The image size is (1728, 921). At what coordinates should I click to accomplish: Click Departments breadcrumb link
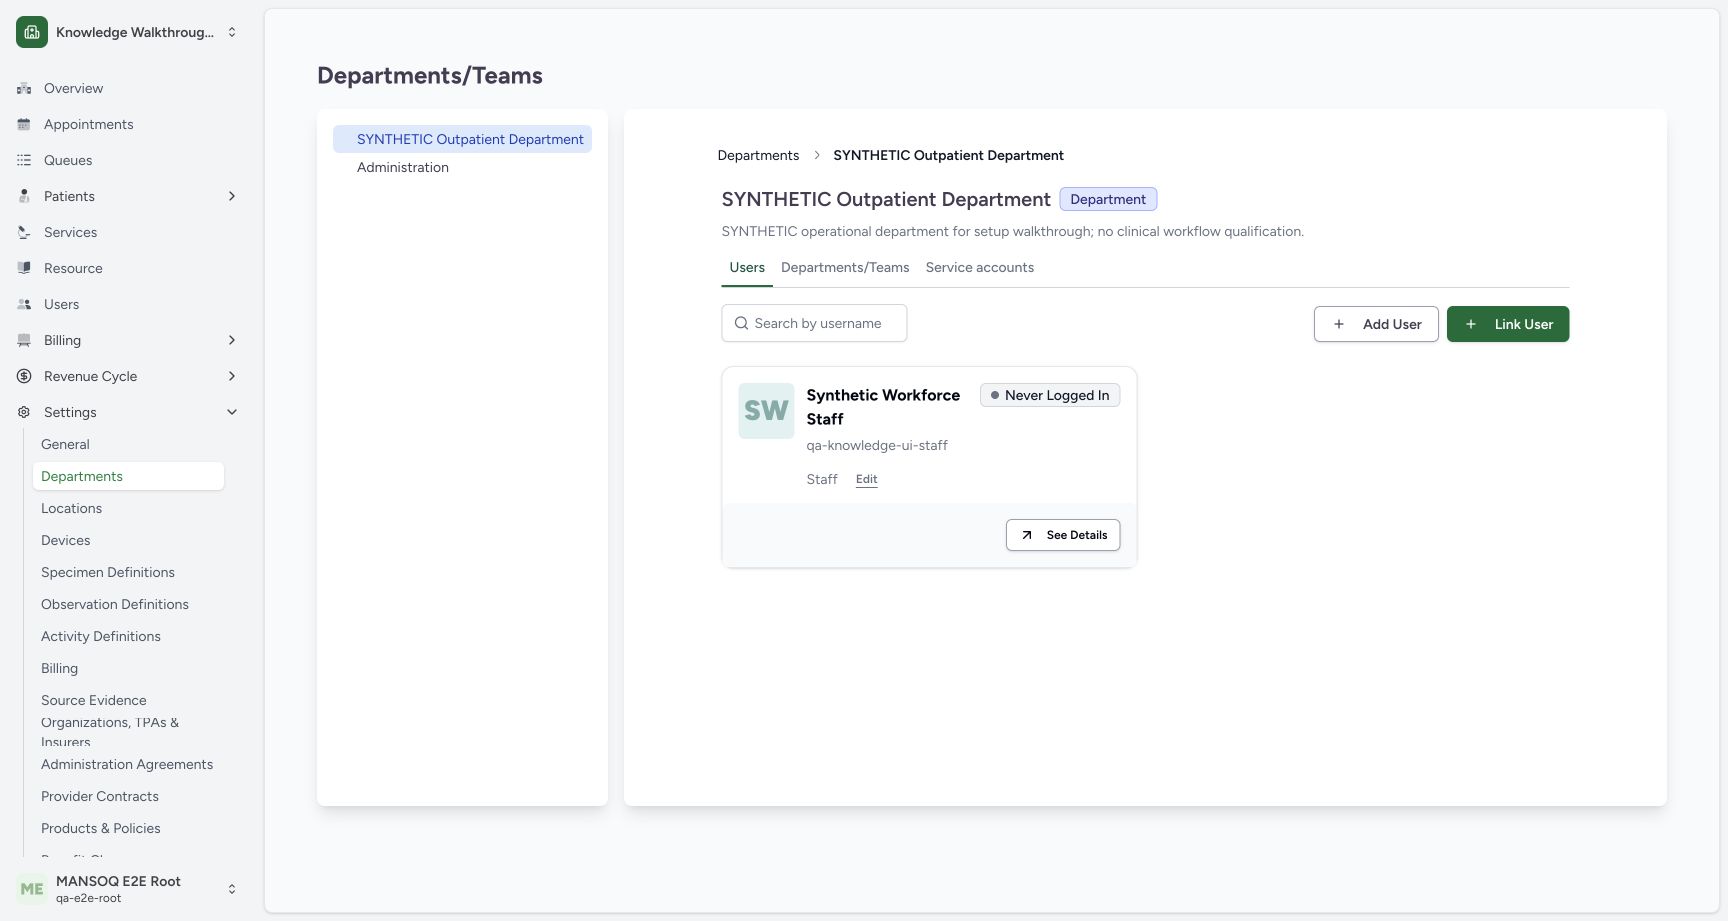tap(758, 155)
